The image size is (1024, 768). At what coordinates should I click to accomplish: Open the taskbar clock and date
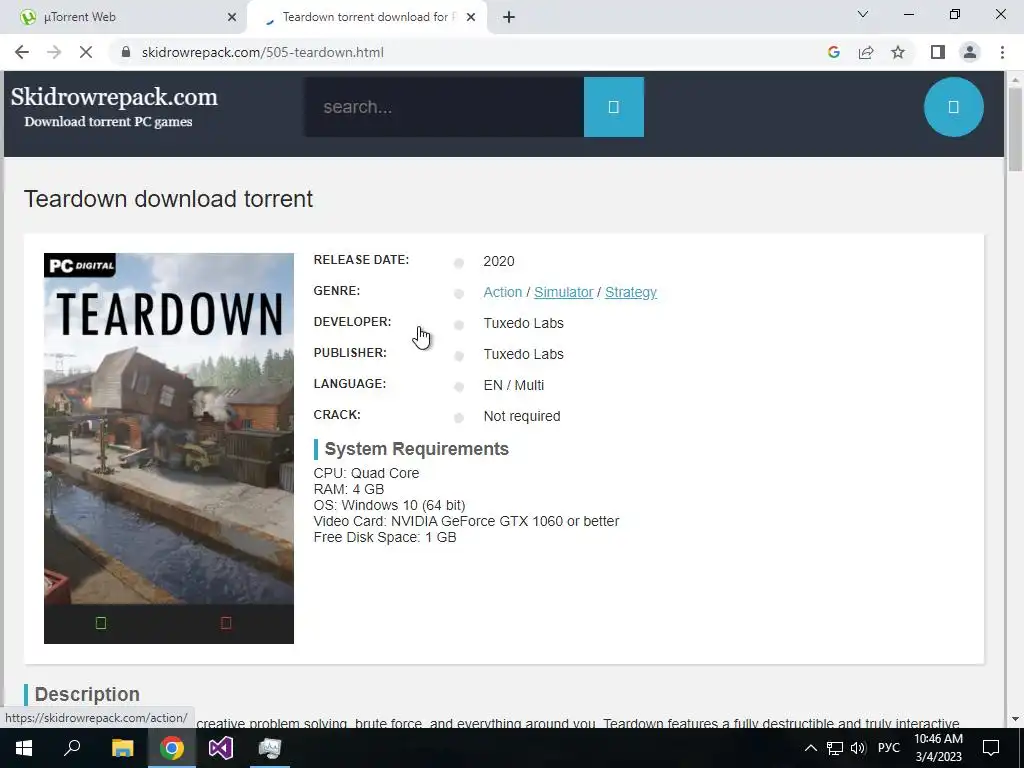[x=938, y=748]
